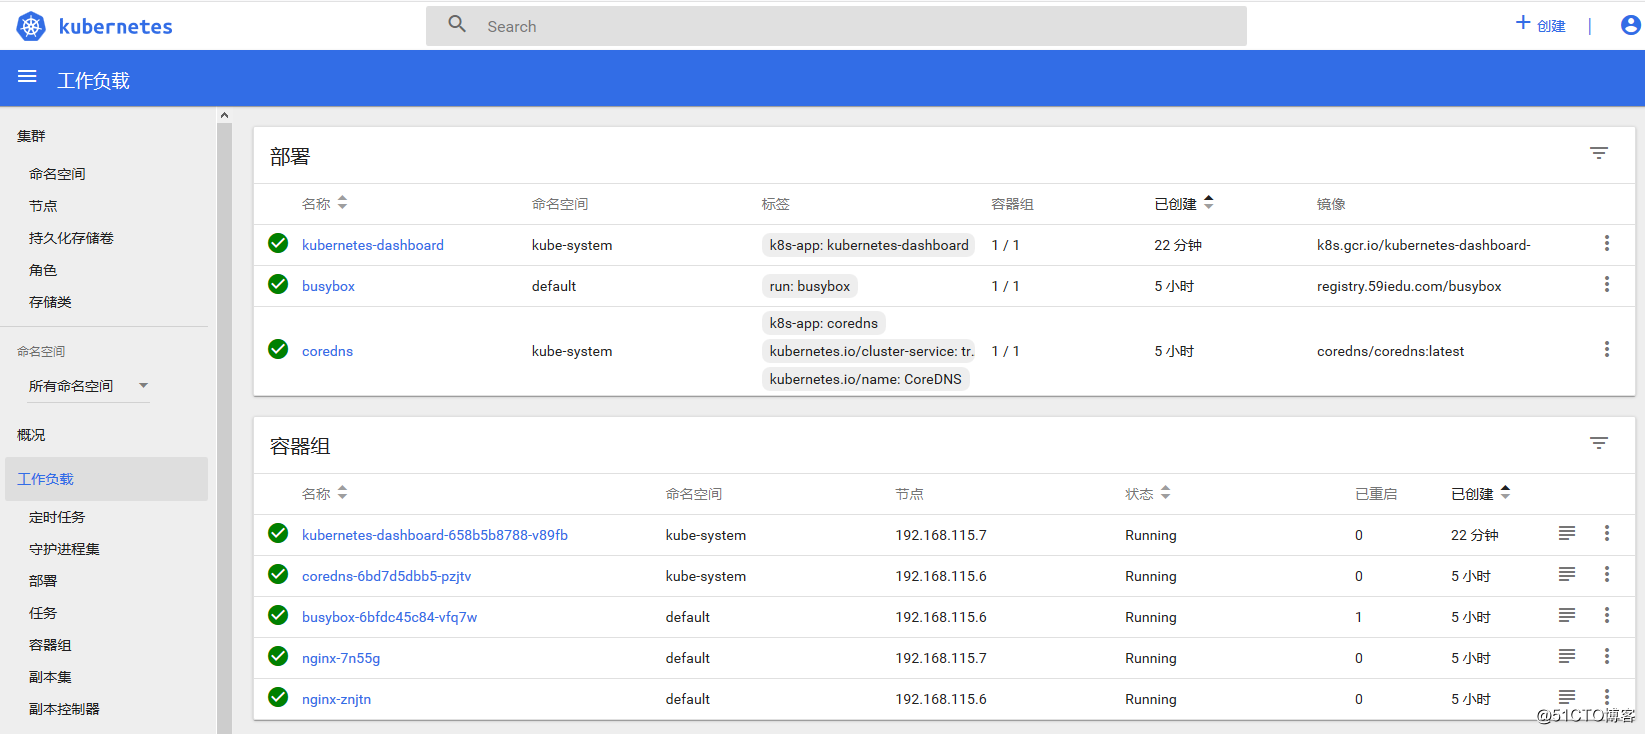Sort deployments by 已创建 column
Image resolution: width=1645 pixels, height=734 pixels.
[x=1184, y=203]
